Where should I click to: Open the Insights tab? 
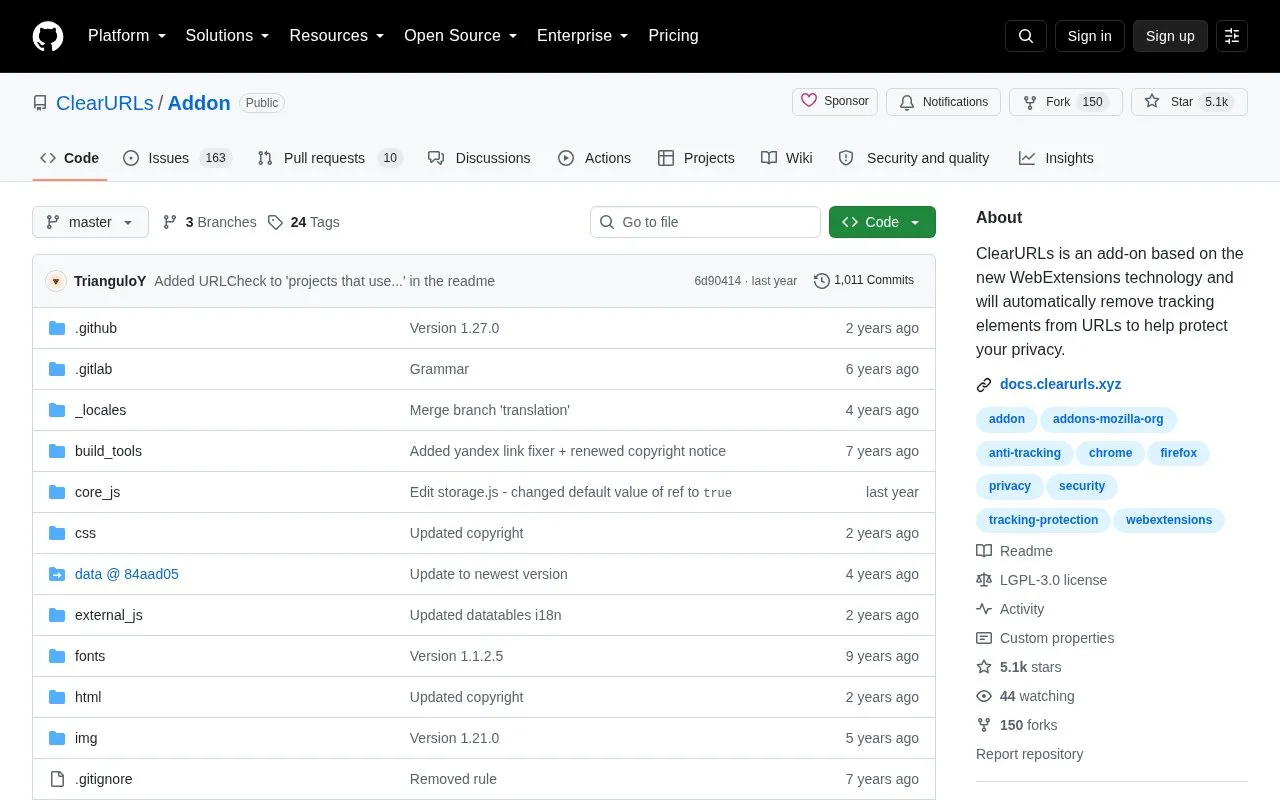[x=1056, y=158]
